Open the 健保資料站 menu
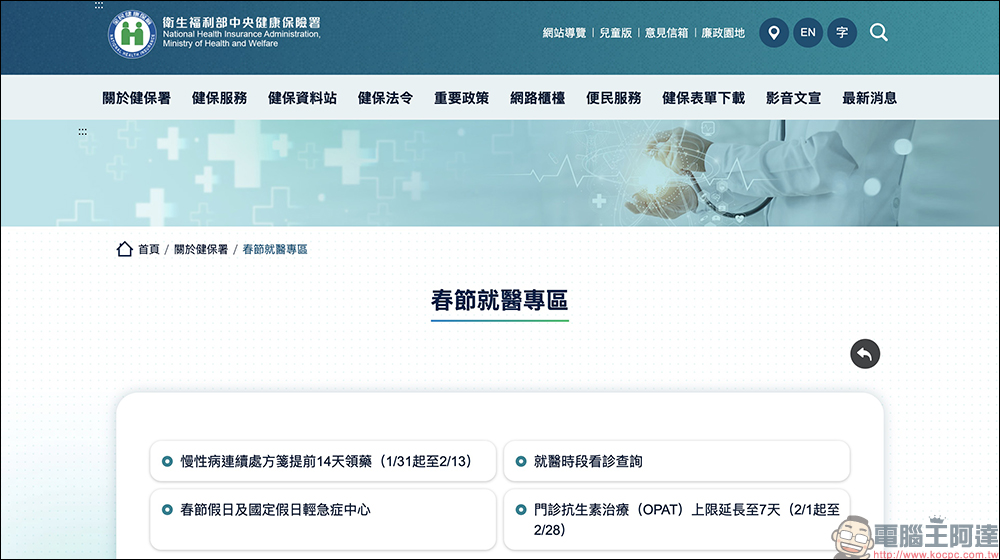The height and width of the screenshot is (560, 1000). (x=302, y=98)
